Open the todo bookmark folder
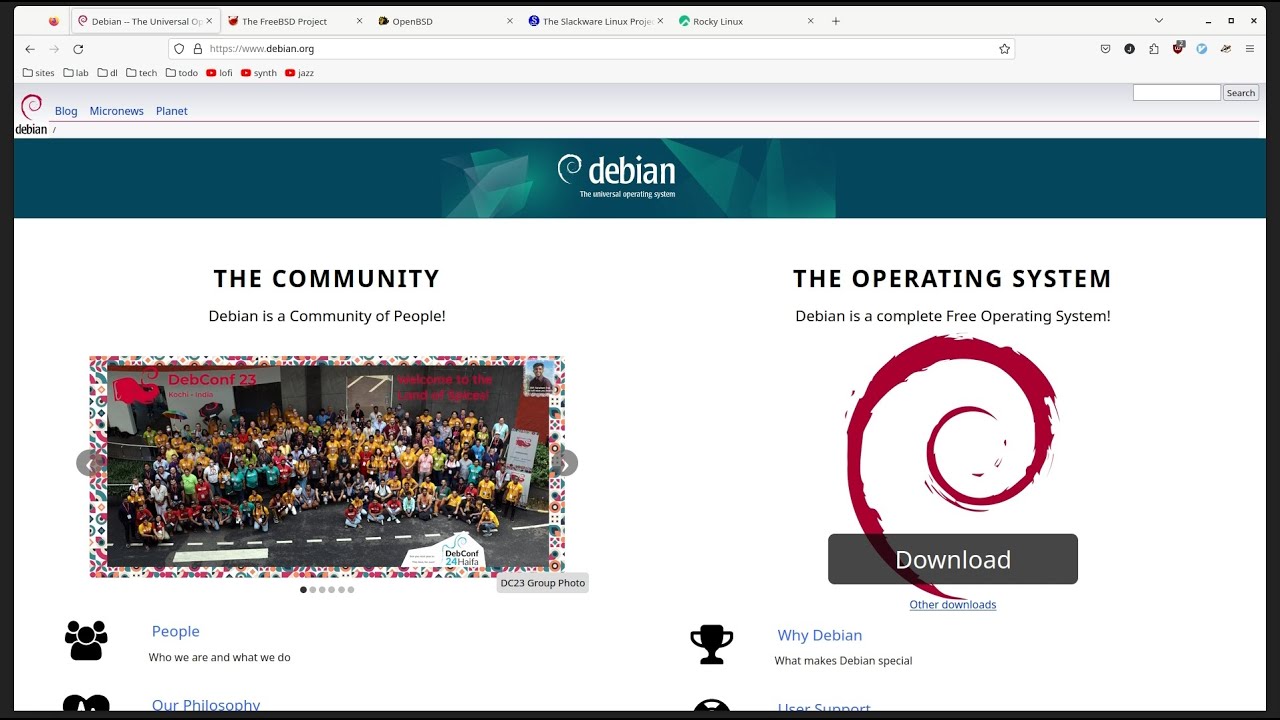 click(x=182, y=73)
